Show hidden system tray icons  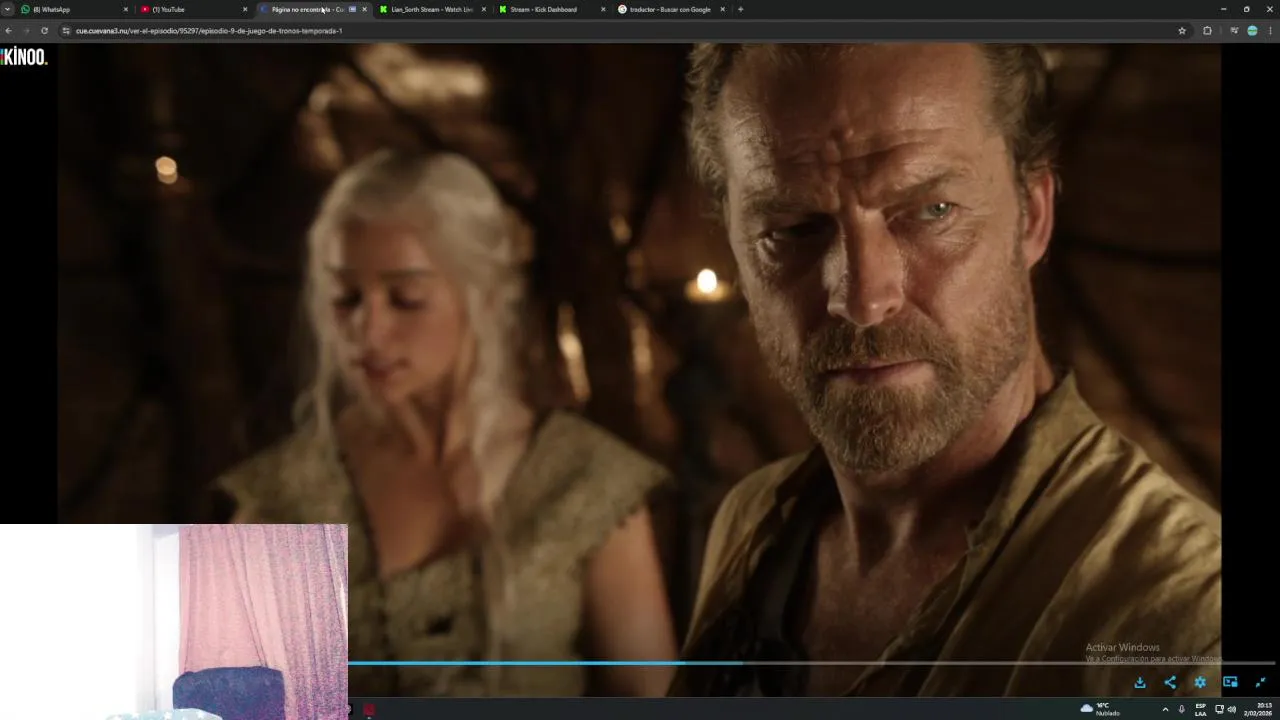tap(1165, 709)
